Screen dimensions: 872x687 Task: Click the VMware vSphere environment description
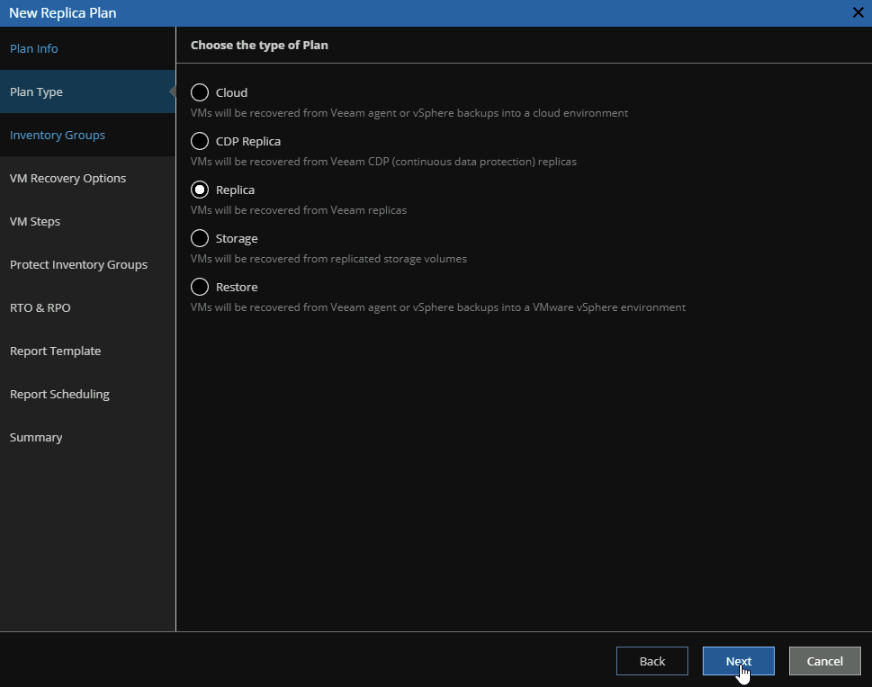coord(438,307)
